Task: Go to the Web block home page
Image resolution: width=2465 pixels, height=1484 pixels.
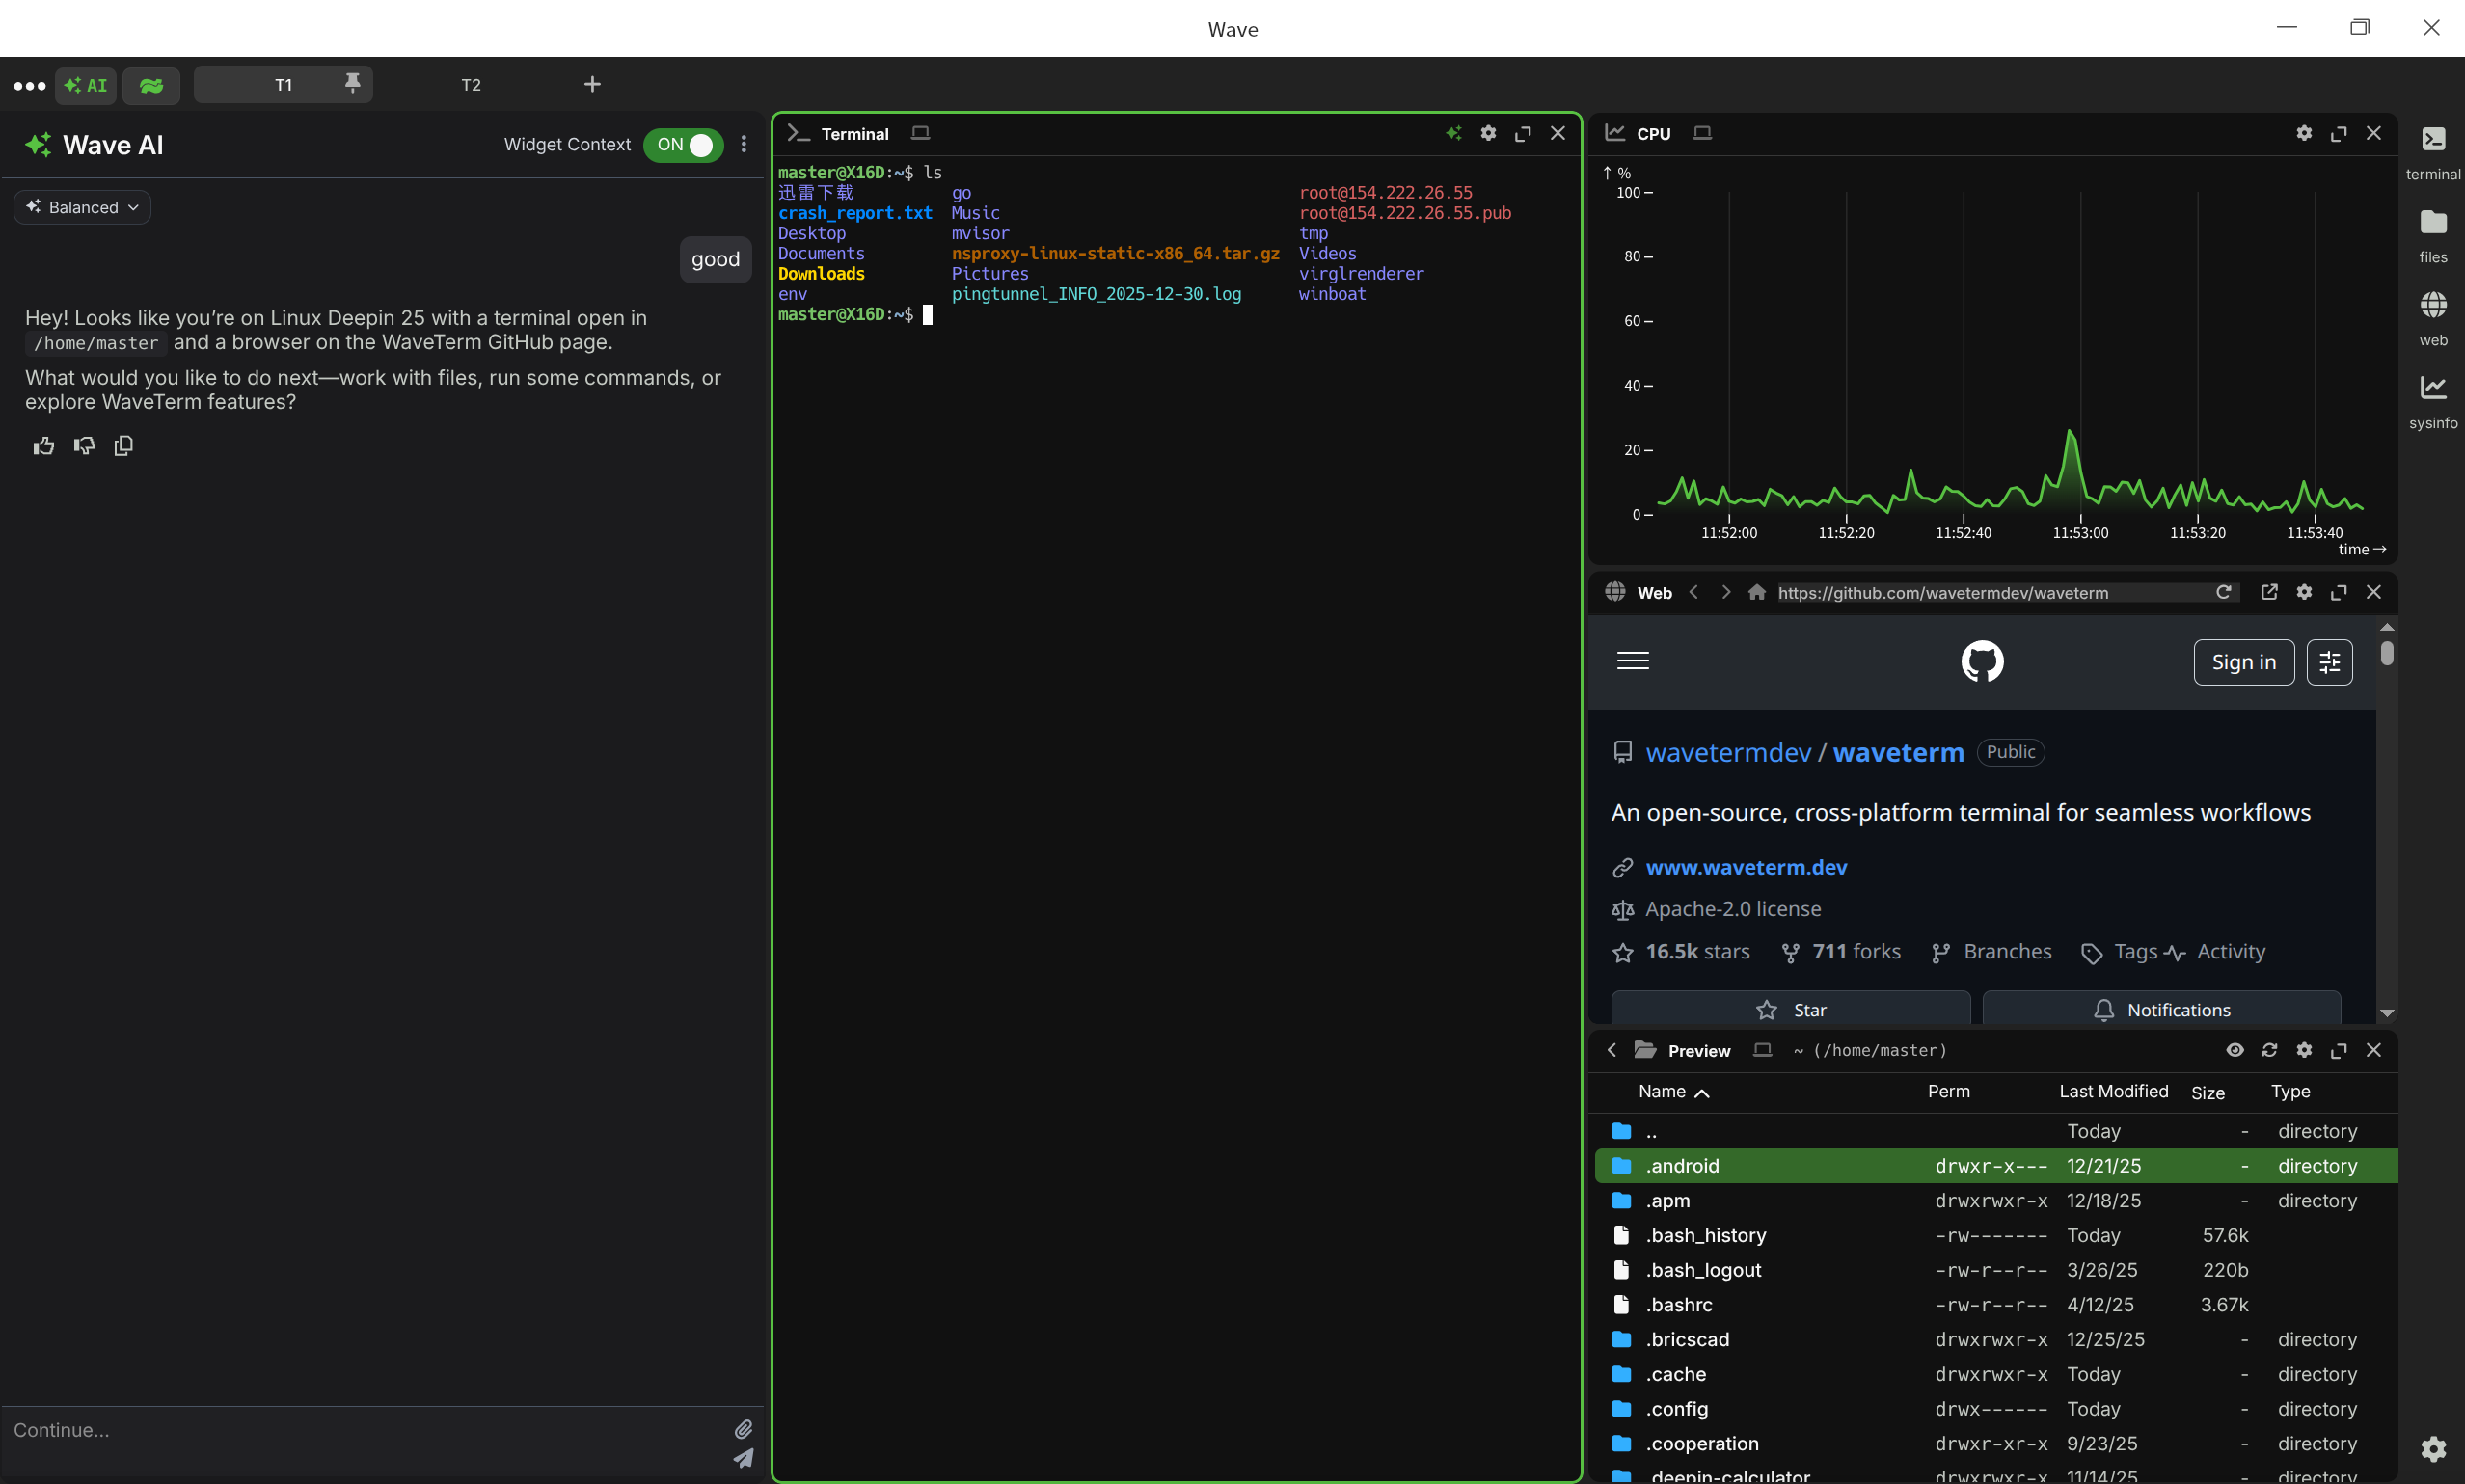Action: 1757,592
